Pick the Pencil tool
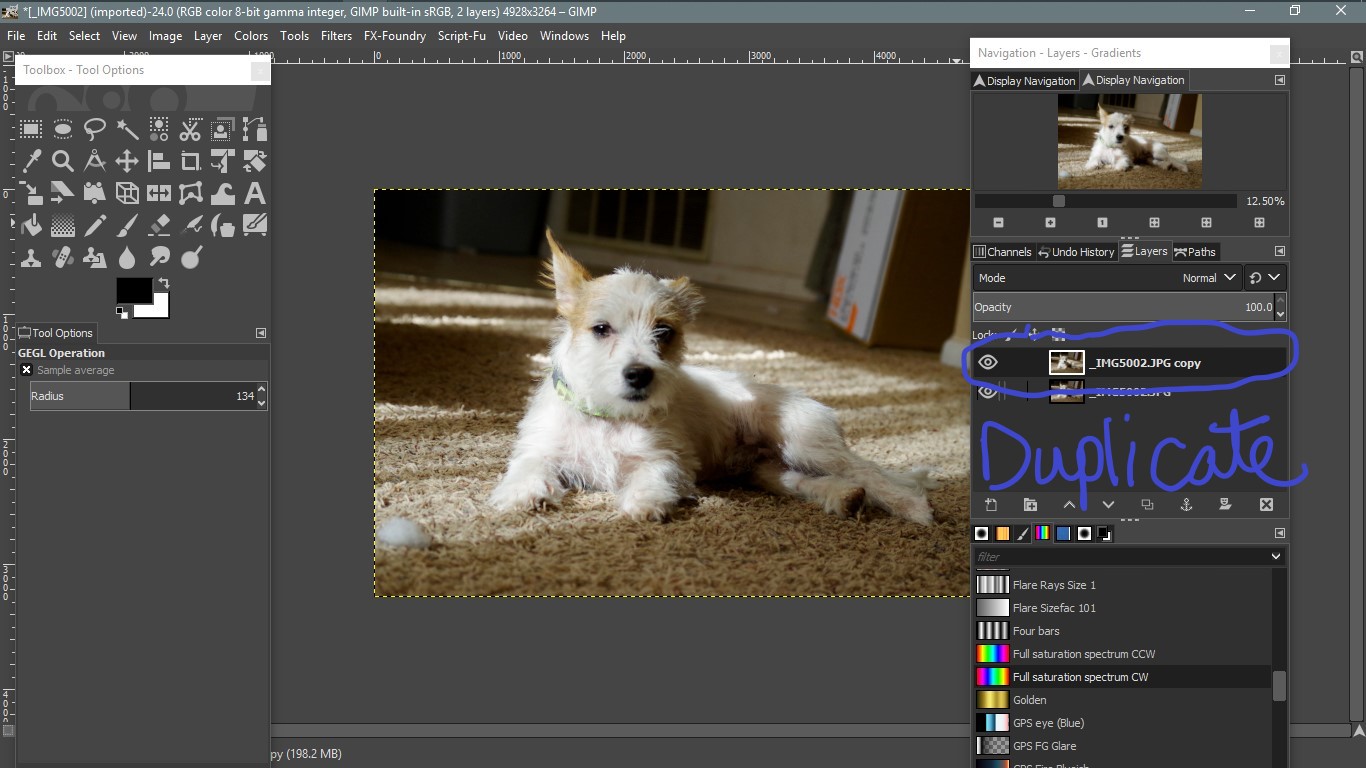 tap(95, 225)
